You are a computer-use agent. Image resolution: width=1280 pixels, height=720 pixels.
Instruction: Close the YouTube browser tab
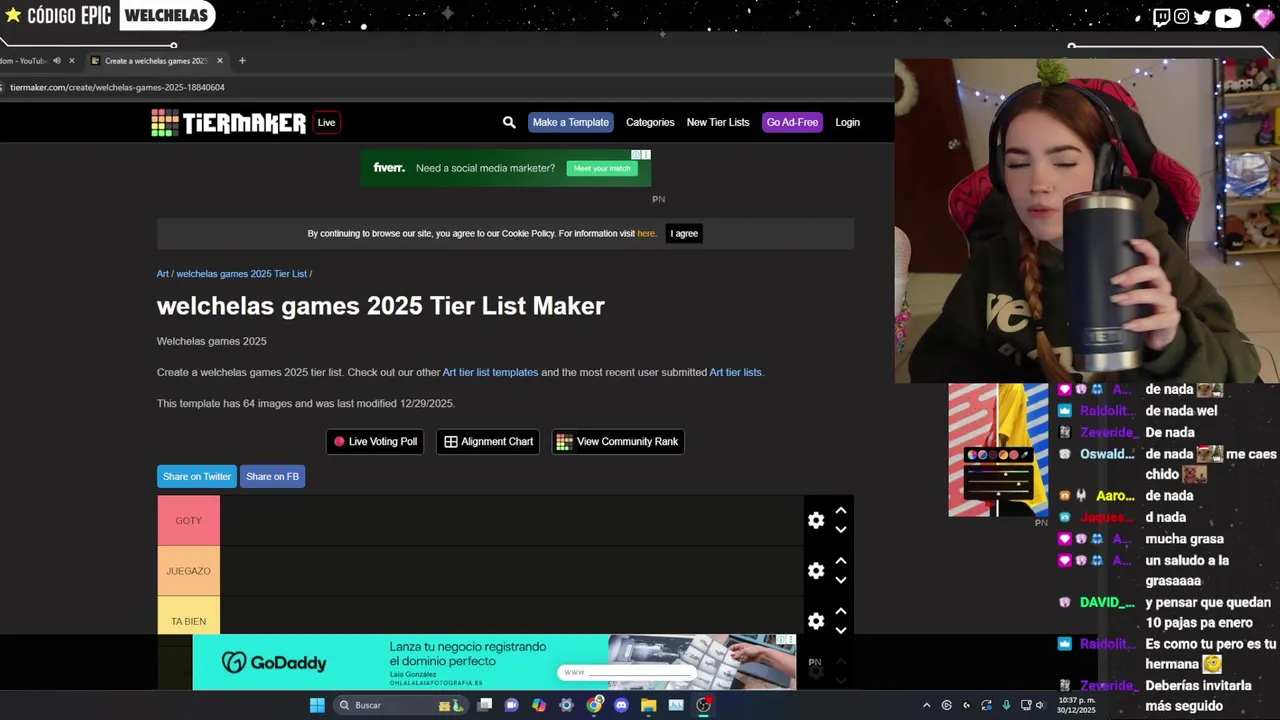click(72, 60)
